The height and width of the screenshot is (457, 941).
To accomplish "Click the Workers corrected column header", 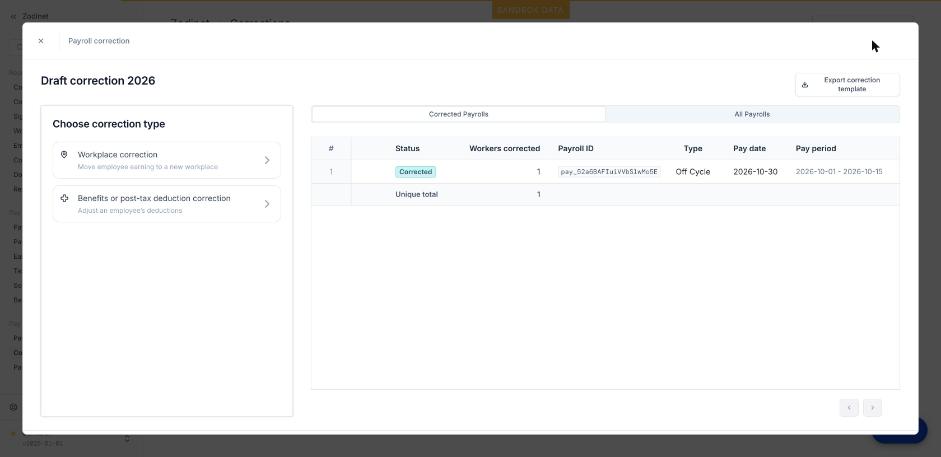I will (x=505, y=148).
